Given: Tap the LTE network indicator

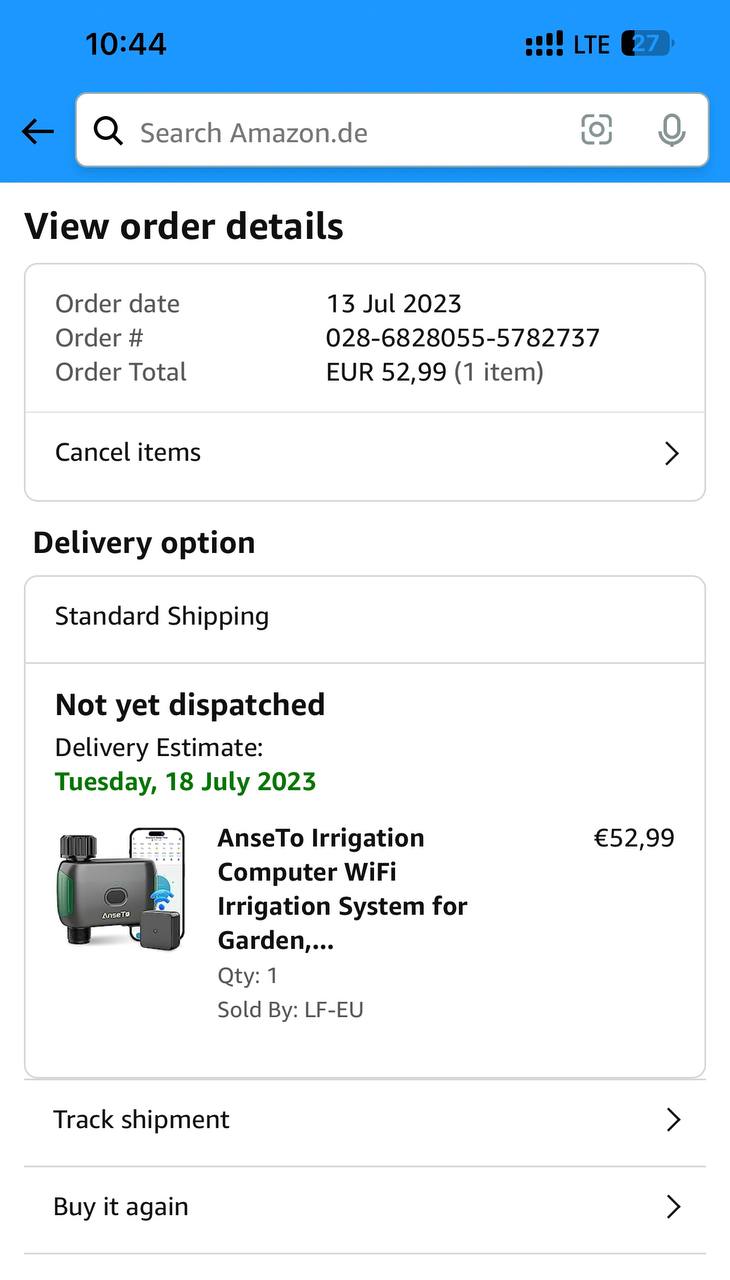Looking at the screenshot, I should pos(591,44).
